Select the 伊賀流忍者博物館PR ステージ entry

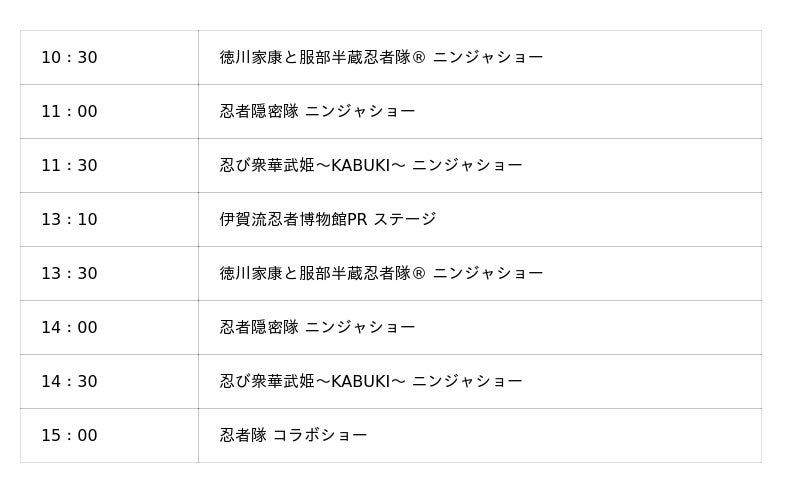(x=328, y=220)
